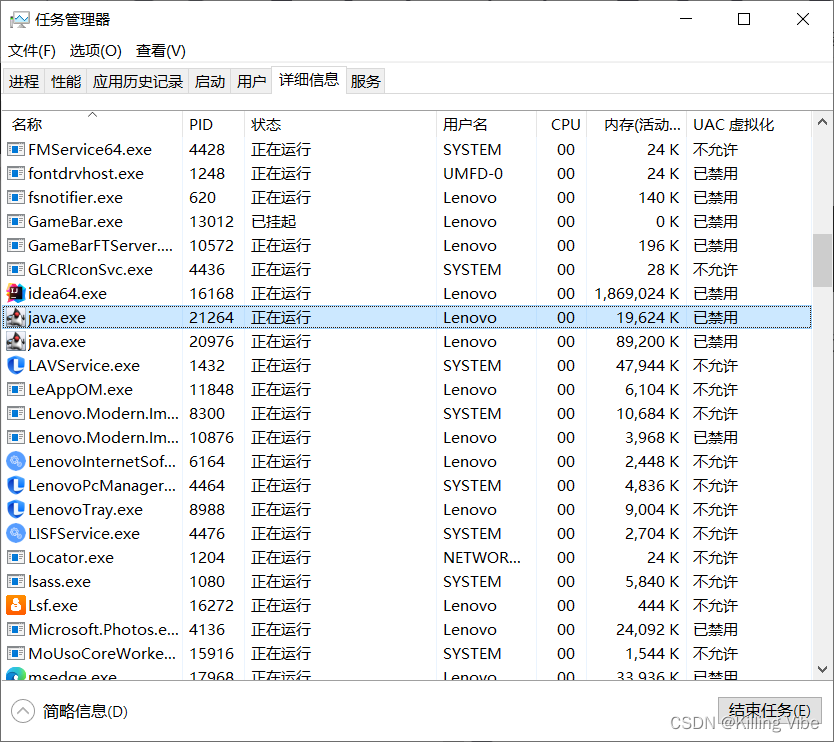Click the LISFService.exe icon
Screen dimensions: 834x742
[15, 533]
